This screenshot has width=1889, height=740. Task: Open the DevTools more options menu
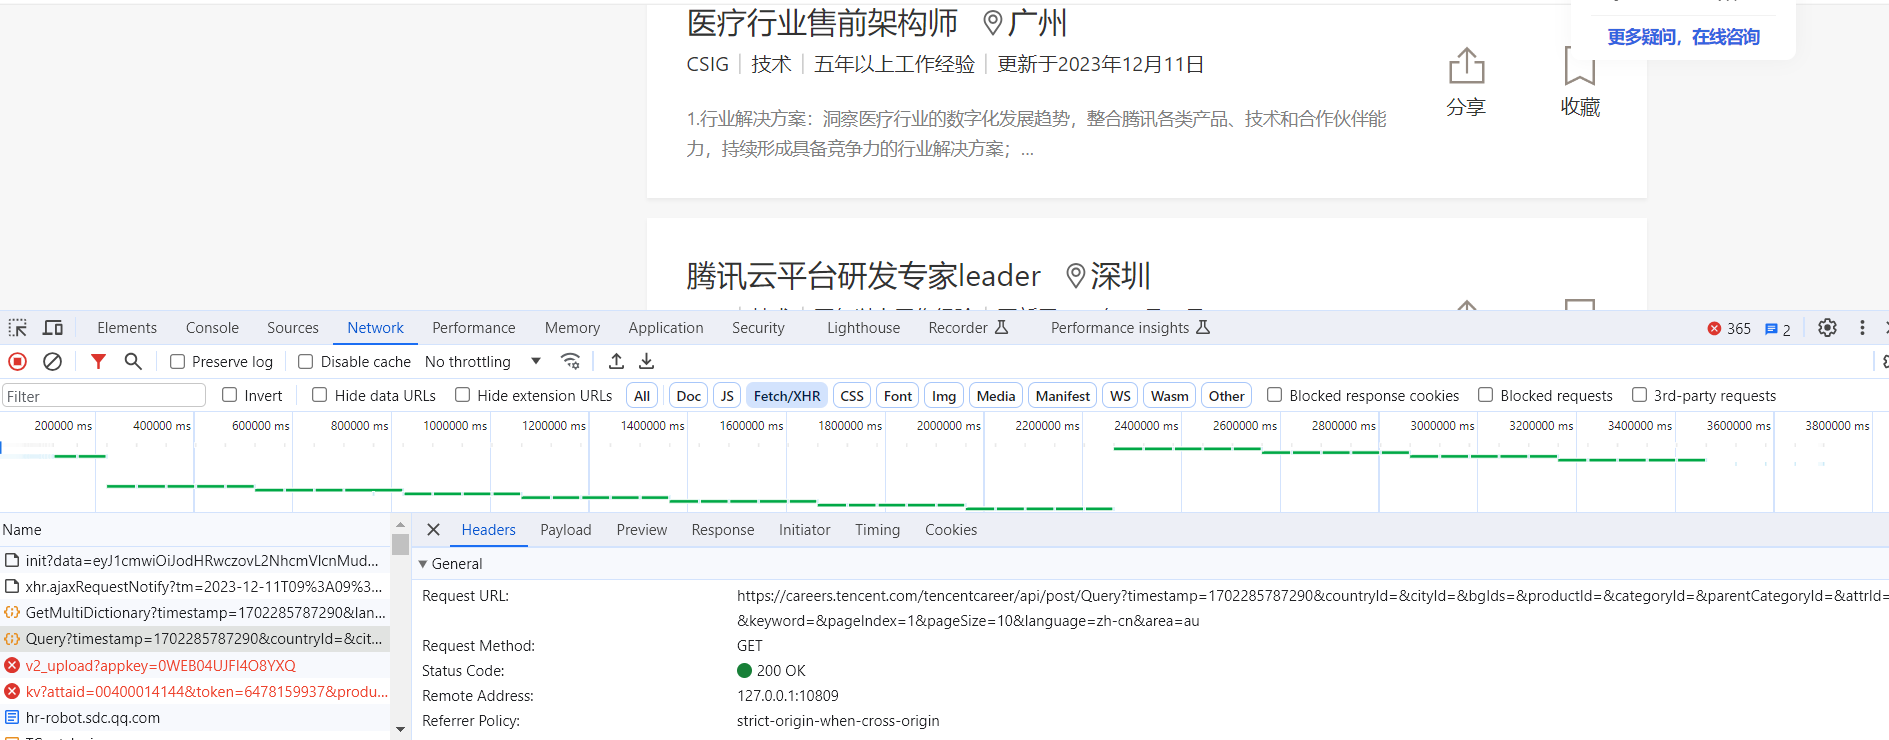point(1862,328)
